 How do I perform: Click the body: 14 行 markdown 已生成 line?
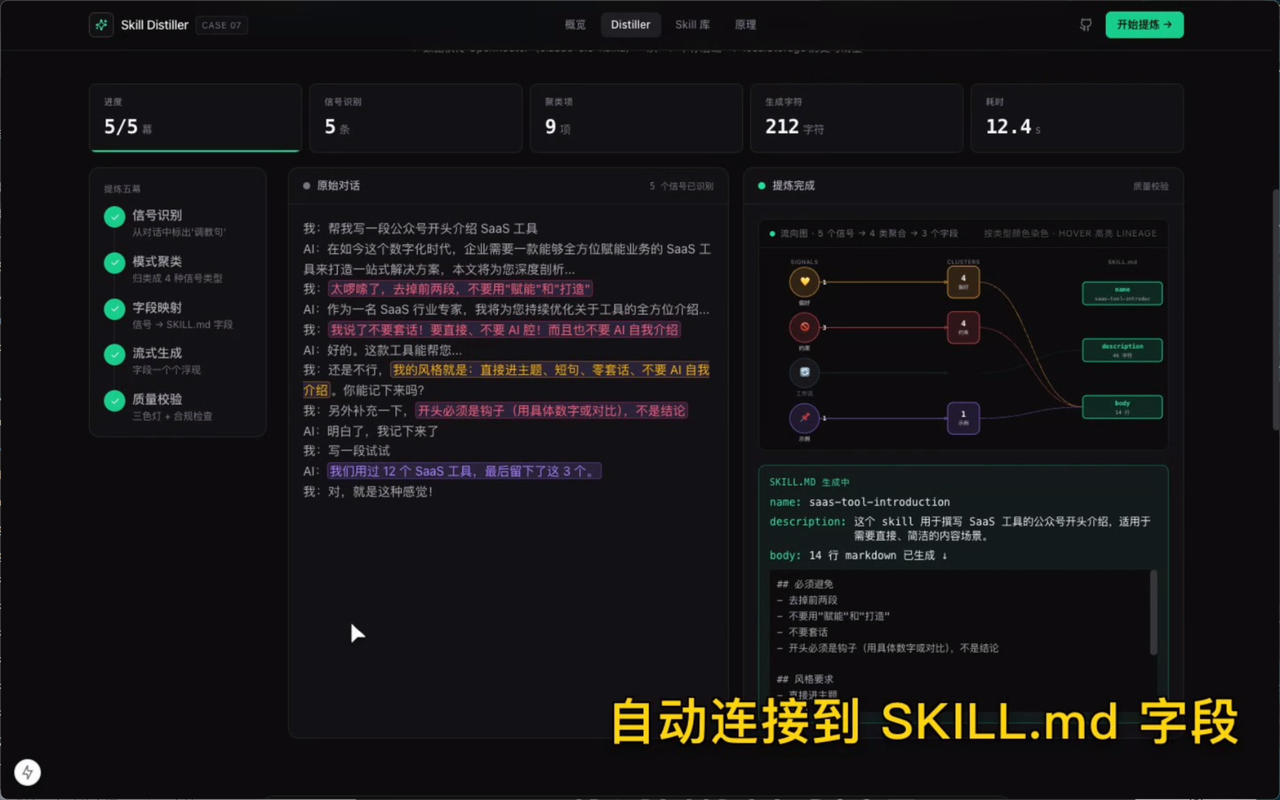(858, 555)
